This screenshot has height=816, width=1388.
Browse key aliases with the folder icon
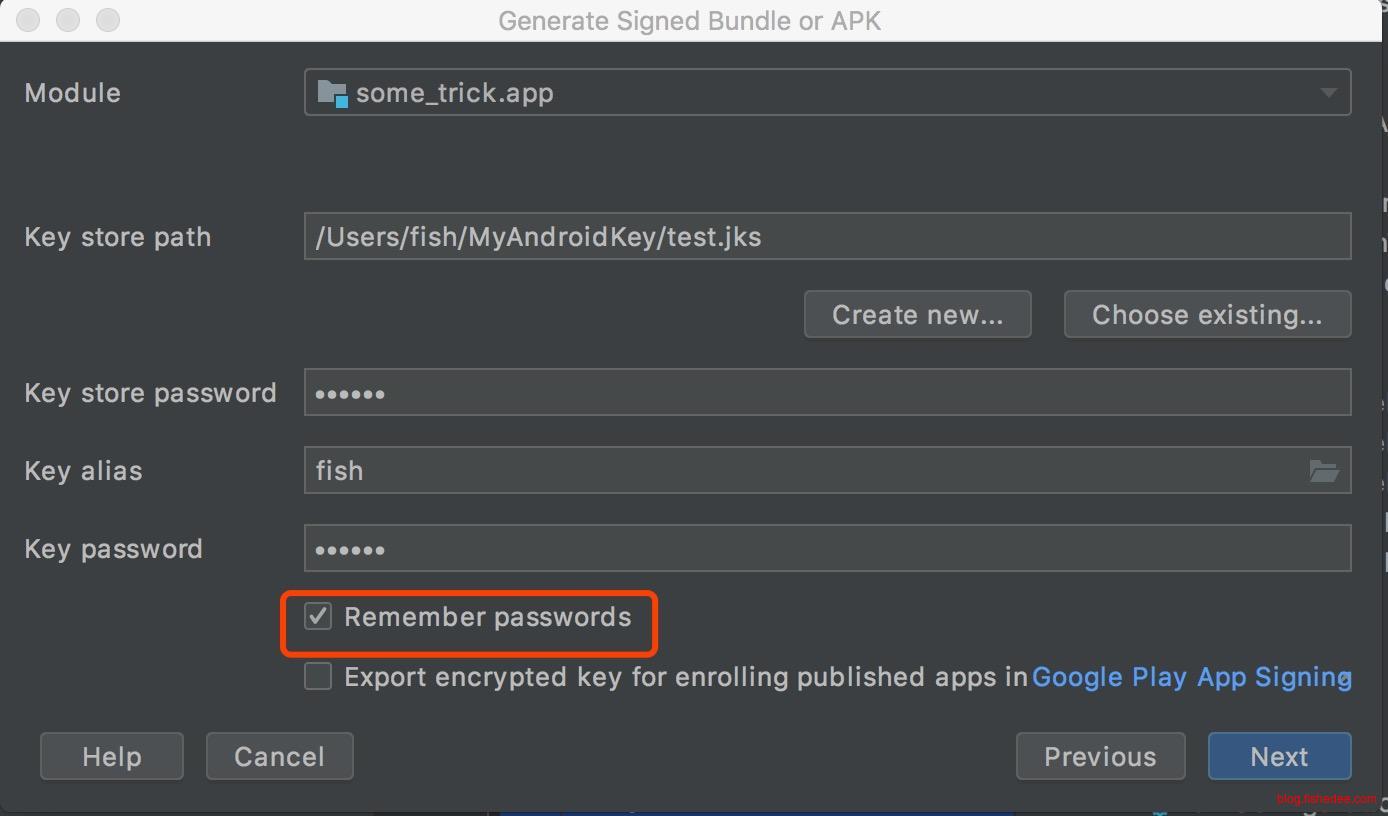pos(1324,471)
